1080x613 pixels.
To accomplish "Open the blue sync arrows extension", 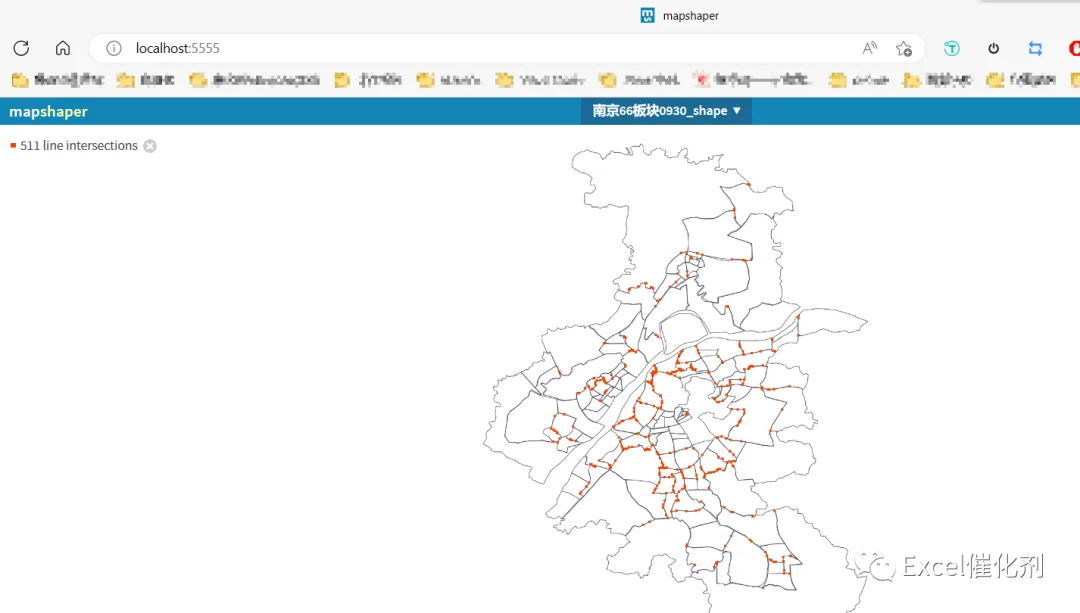I will tap(1035, 48).
